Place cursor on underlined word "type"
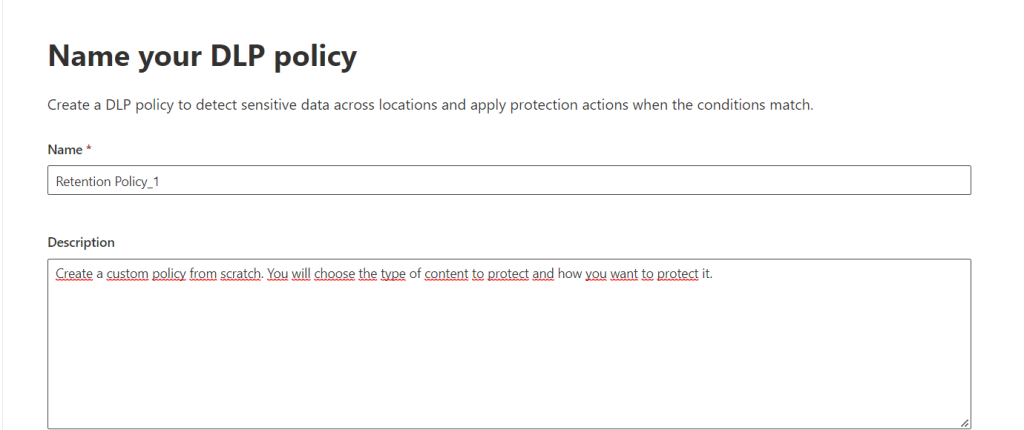 click(392, 274)
